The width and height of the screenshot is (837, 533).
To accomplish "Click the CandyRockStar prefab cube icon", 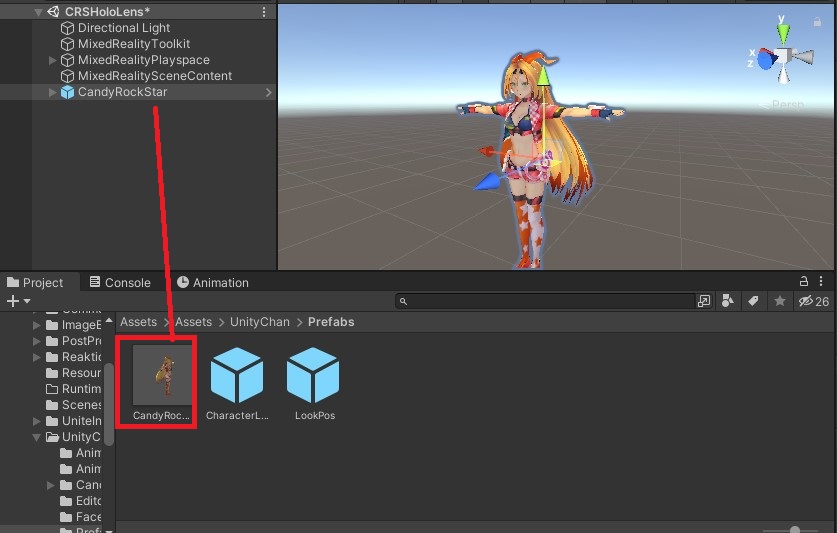I will click(67, 92).
